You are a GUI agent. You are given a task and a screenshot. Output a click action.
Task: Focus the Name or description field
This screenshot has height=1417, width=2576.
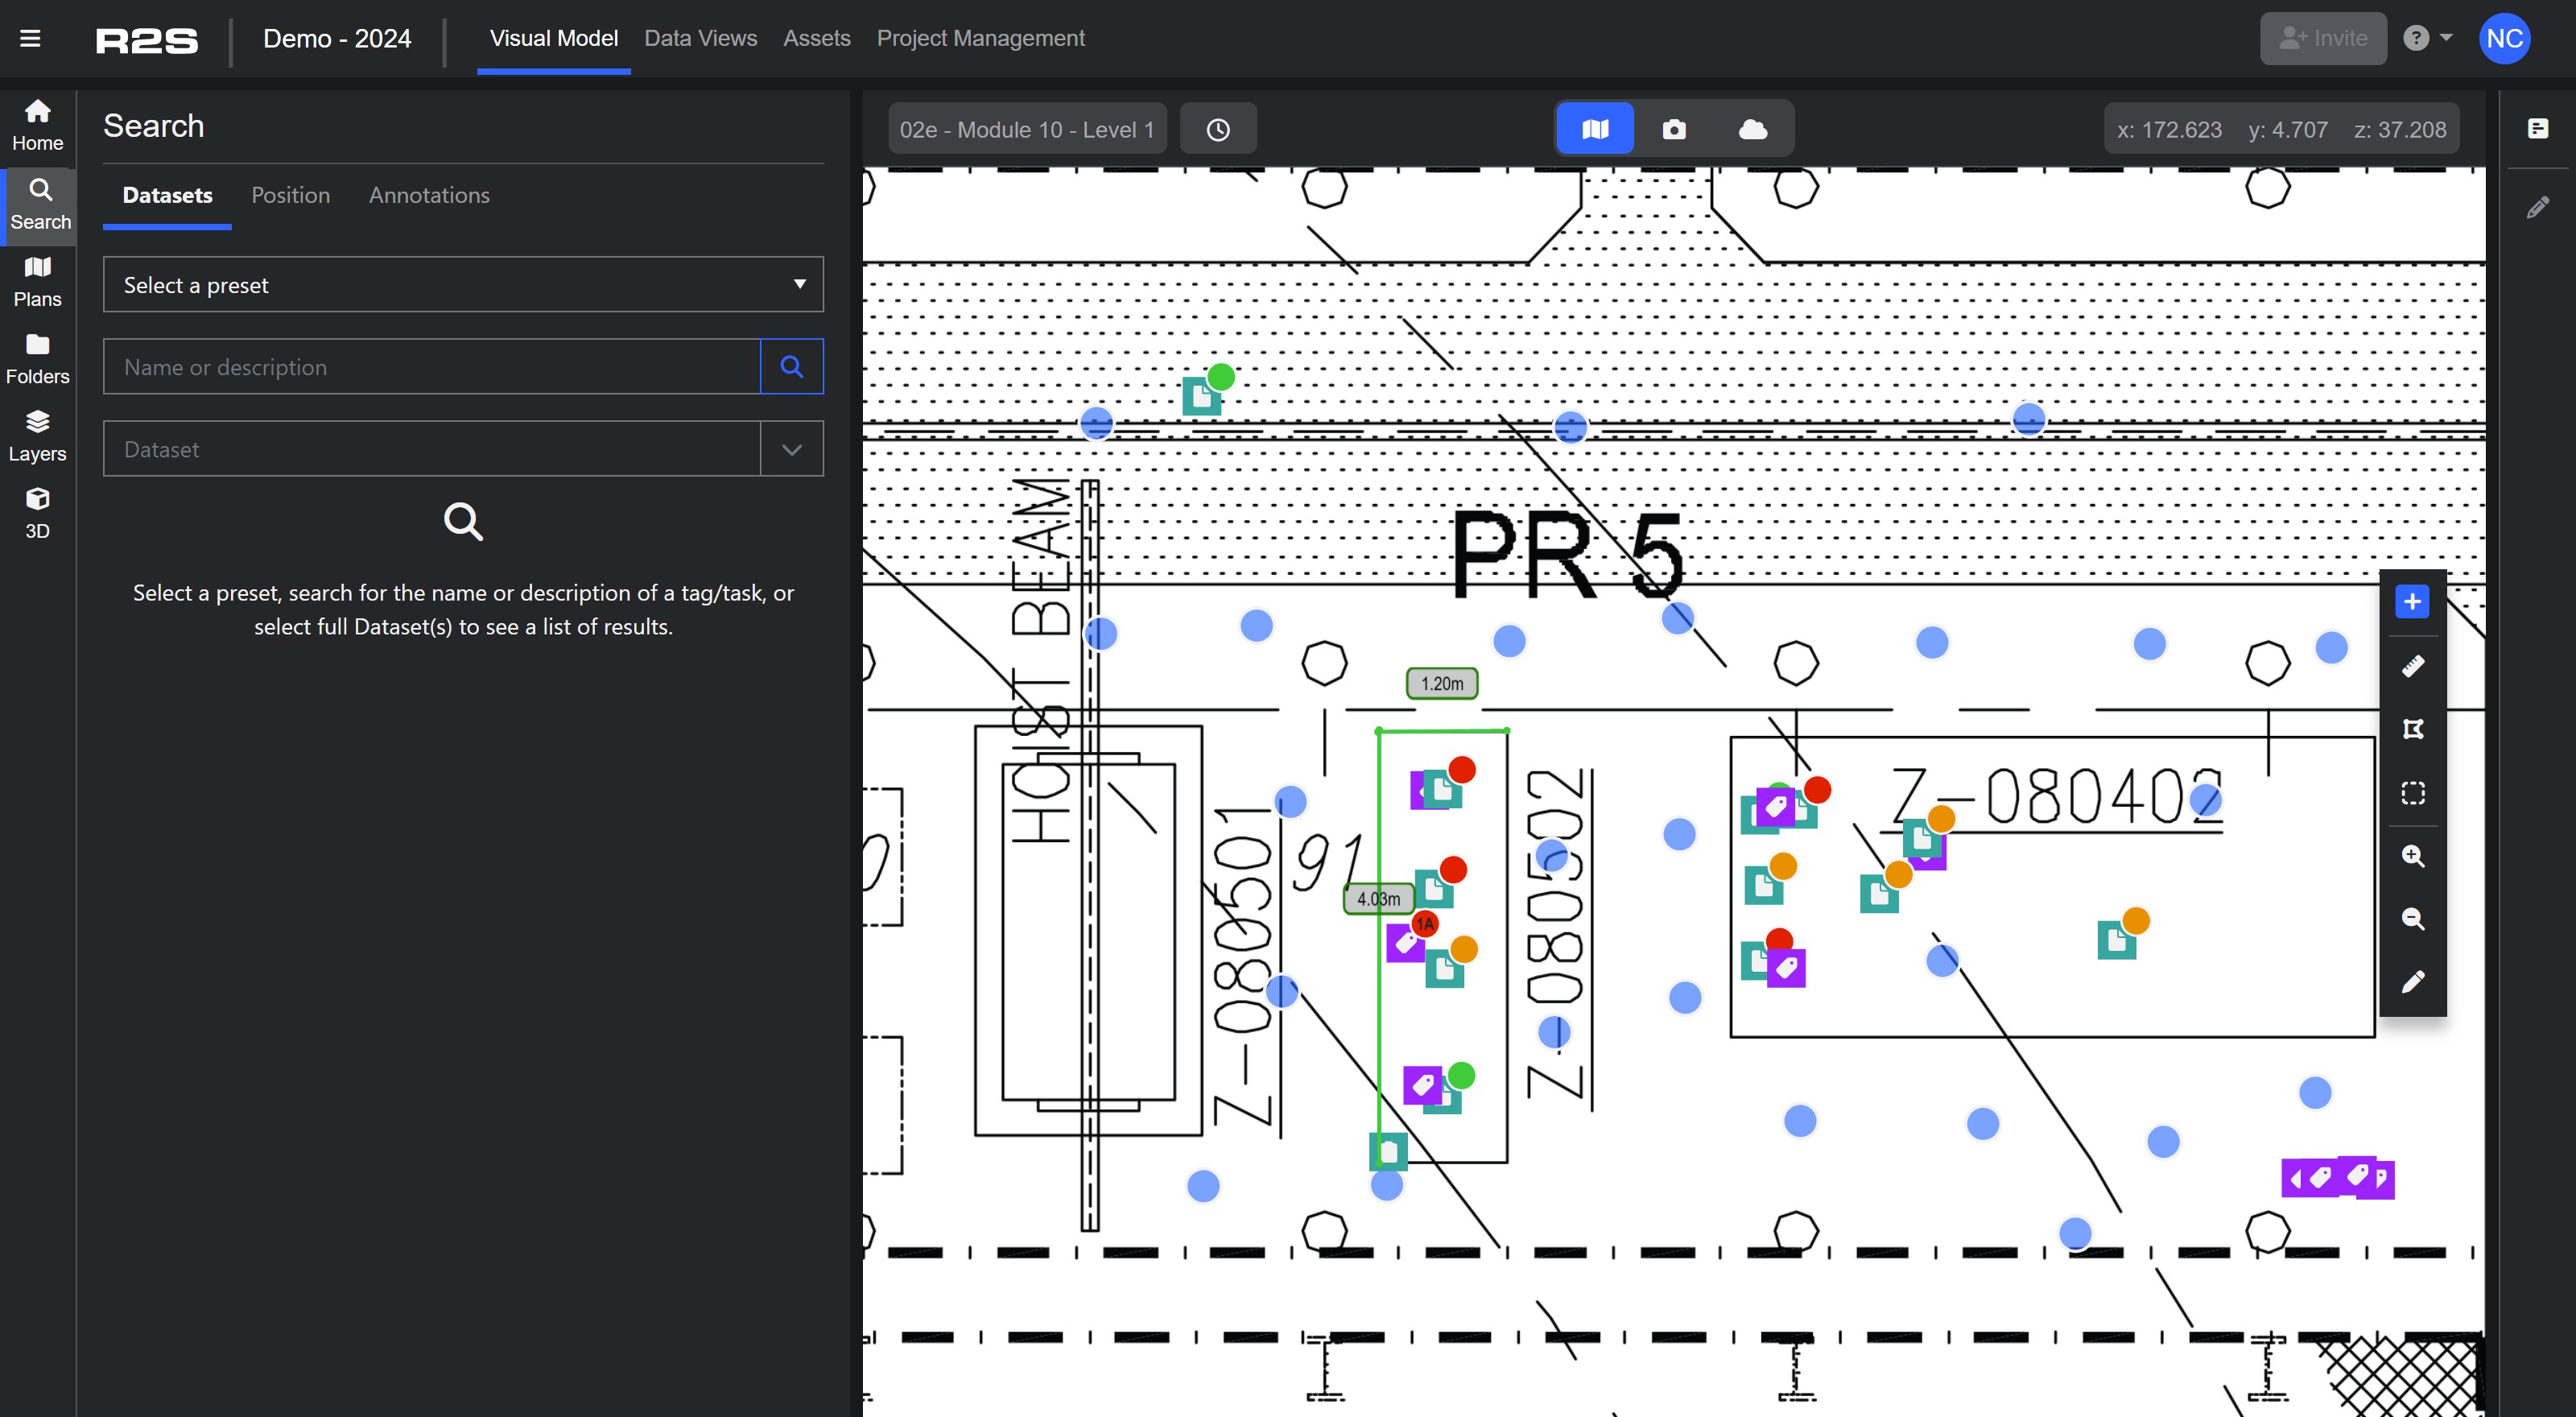(432, 366)
